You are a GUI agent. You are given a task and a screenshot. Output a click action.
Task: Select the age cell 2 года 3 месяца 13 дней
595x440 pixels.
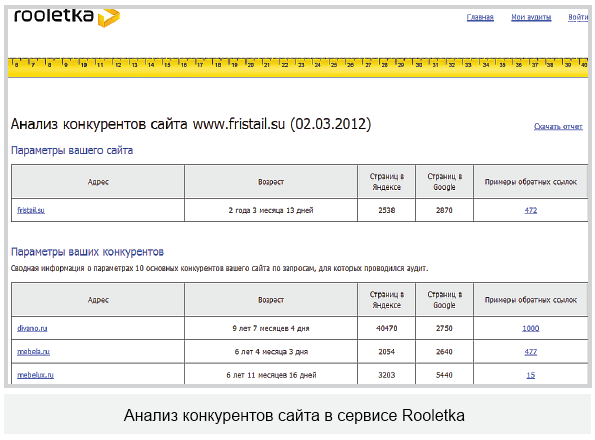(271, 210)
